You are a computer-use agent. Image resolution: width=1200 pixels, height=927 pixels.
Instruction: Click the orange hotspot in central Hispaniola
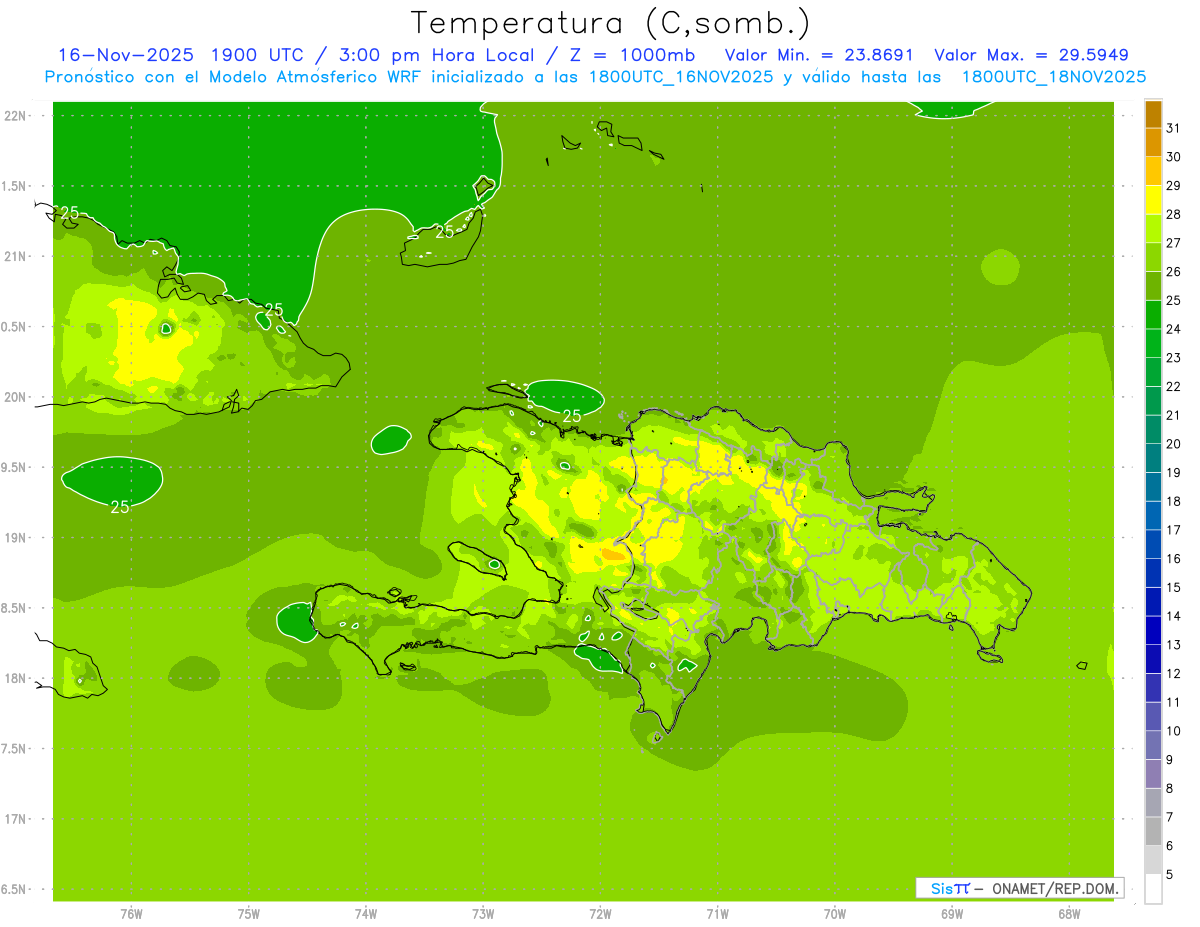(613, 553)
